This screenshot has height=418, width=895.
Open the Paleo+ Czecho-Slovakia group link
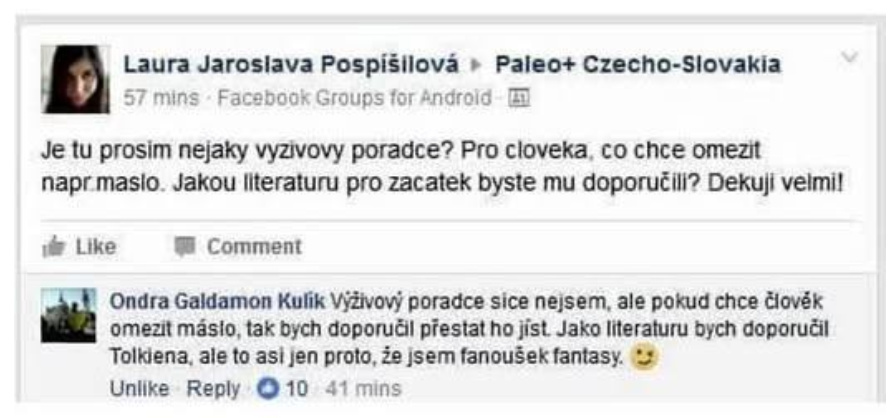(x=638, y=65)
